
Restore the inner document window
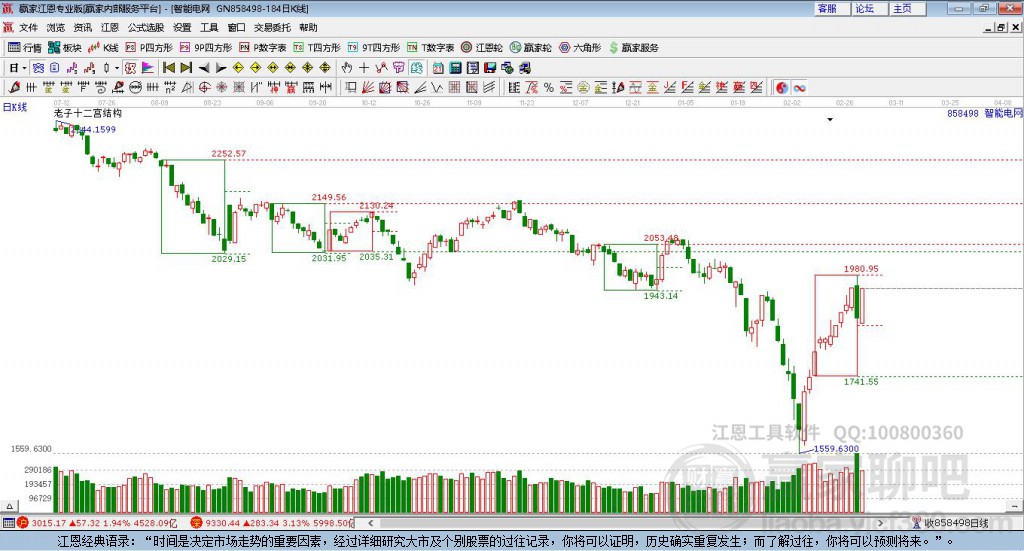[x=1001, y=27]
